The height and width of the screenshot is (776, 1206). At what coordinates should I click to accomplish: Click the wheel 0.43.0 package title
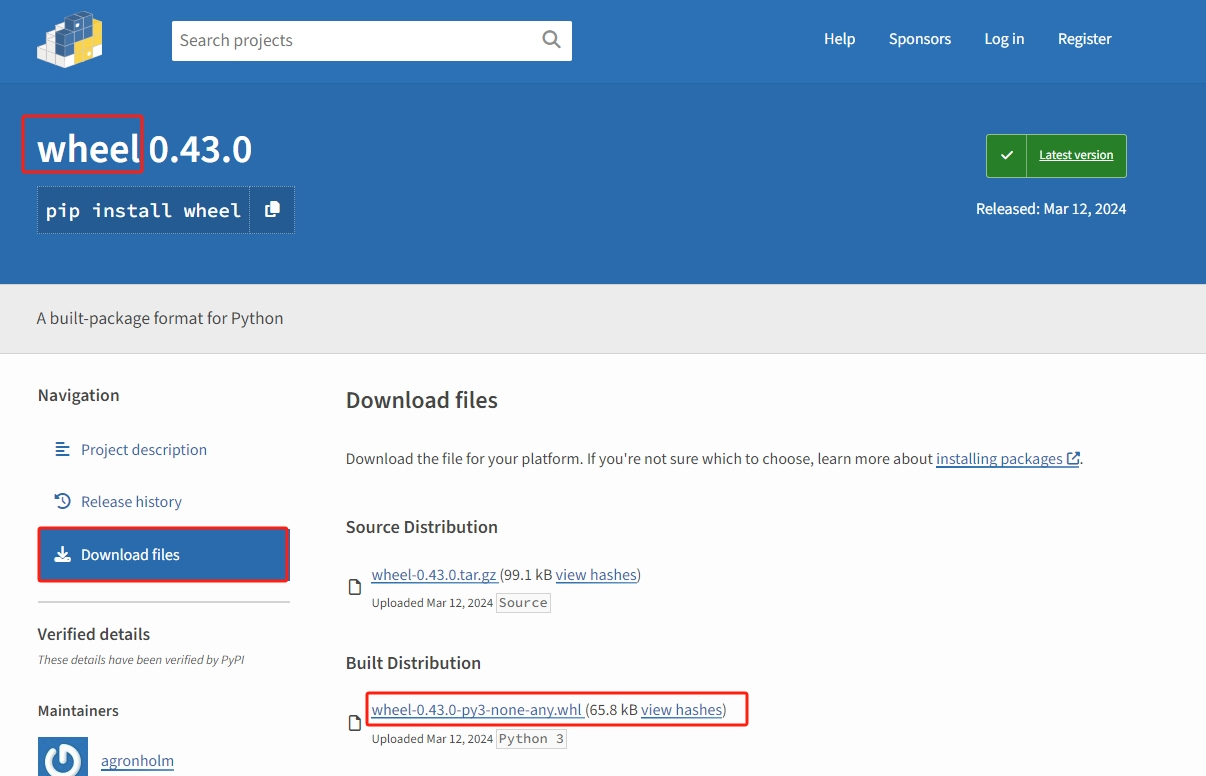145,149
